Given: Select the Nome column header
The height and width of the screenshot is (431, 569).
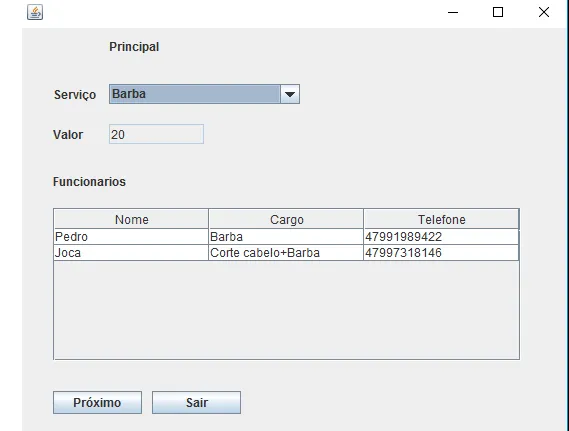Looking at the screenshot, I should (131, 219).
